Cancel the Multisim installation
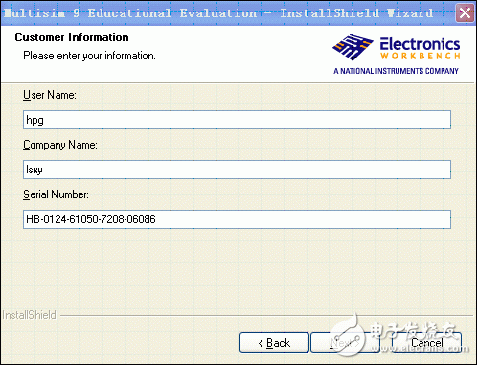This screenshot has height=365, width=477. click(427, 342)
